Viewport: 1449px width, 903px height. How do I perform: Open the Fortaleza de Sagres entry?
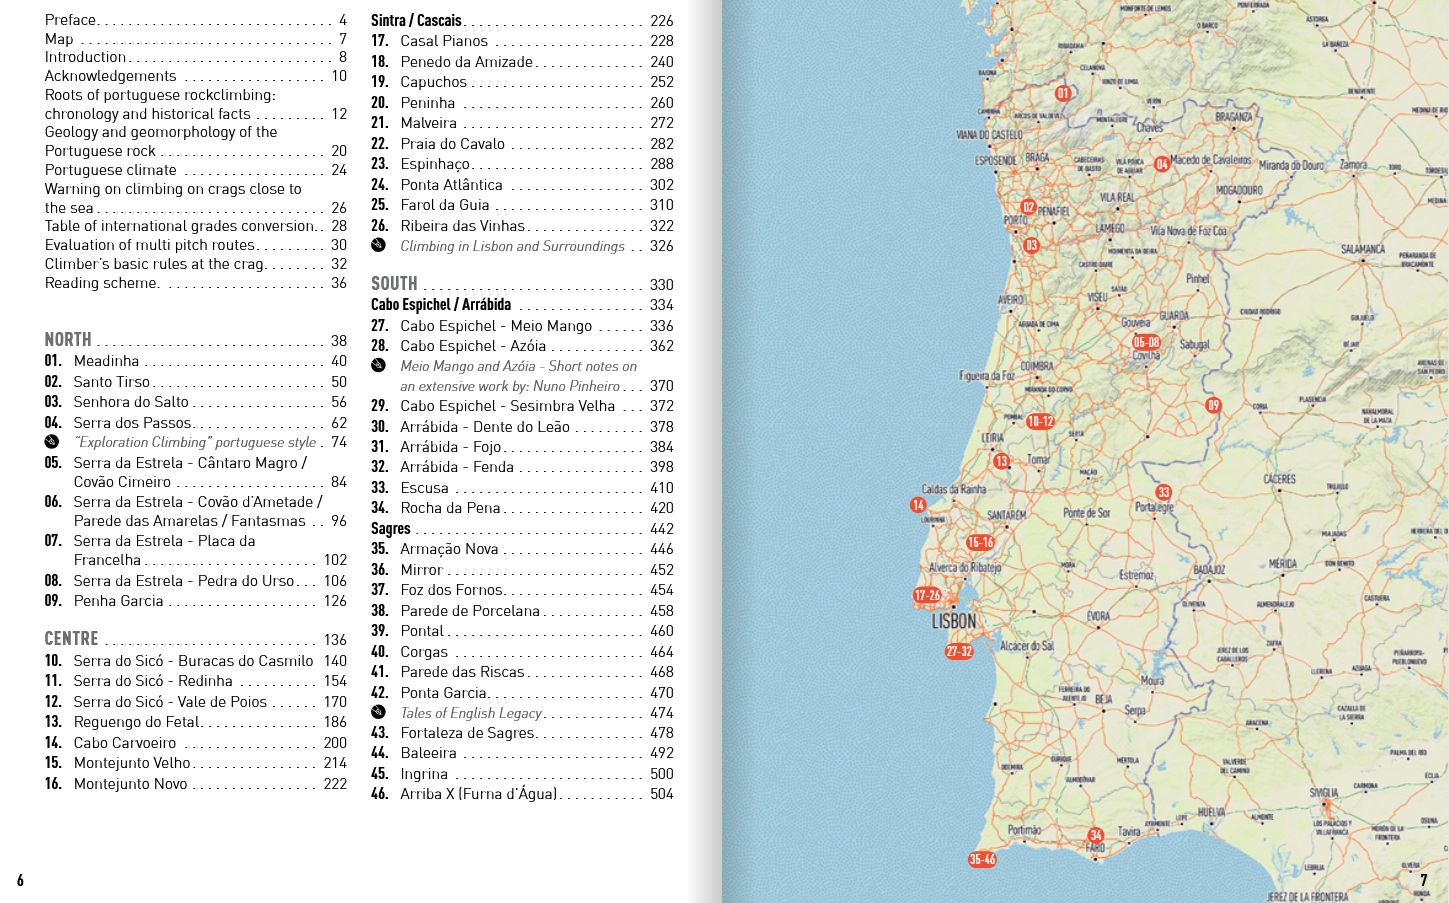point(467,733)
